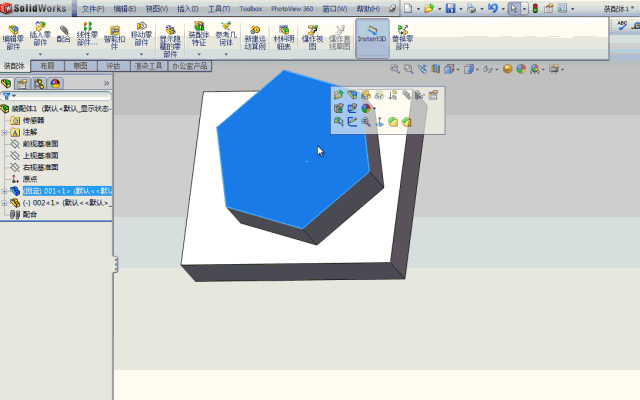The image size is (640, 400).
Task: Switch to DisplayManager panel tab
Action: click(x=55, y=84)
